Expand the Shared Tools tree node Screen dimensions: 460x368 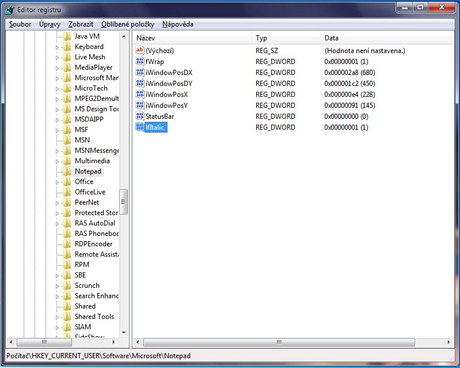57,317
